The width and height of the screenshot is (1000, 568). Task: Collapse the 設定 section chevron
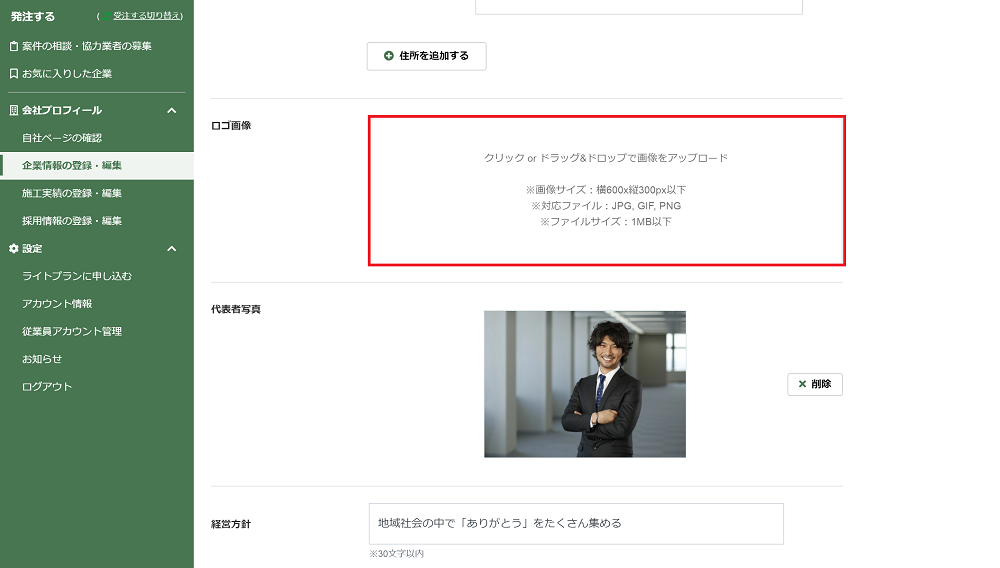point(171,248)
